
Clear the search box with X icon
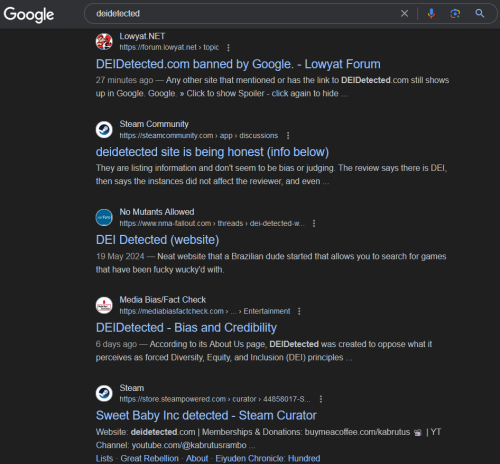pyautogui.click(x=404, y=13)
